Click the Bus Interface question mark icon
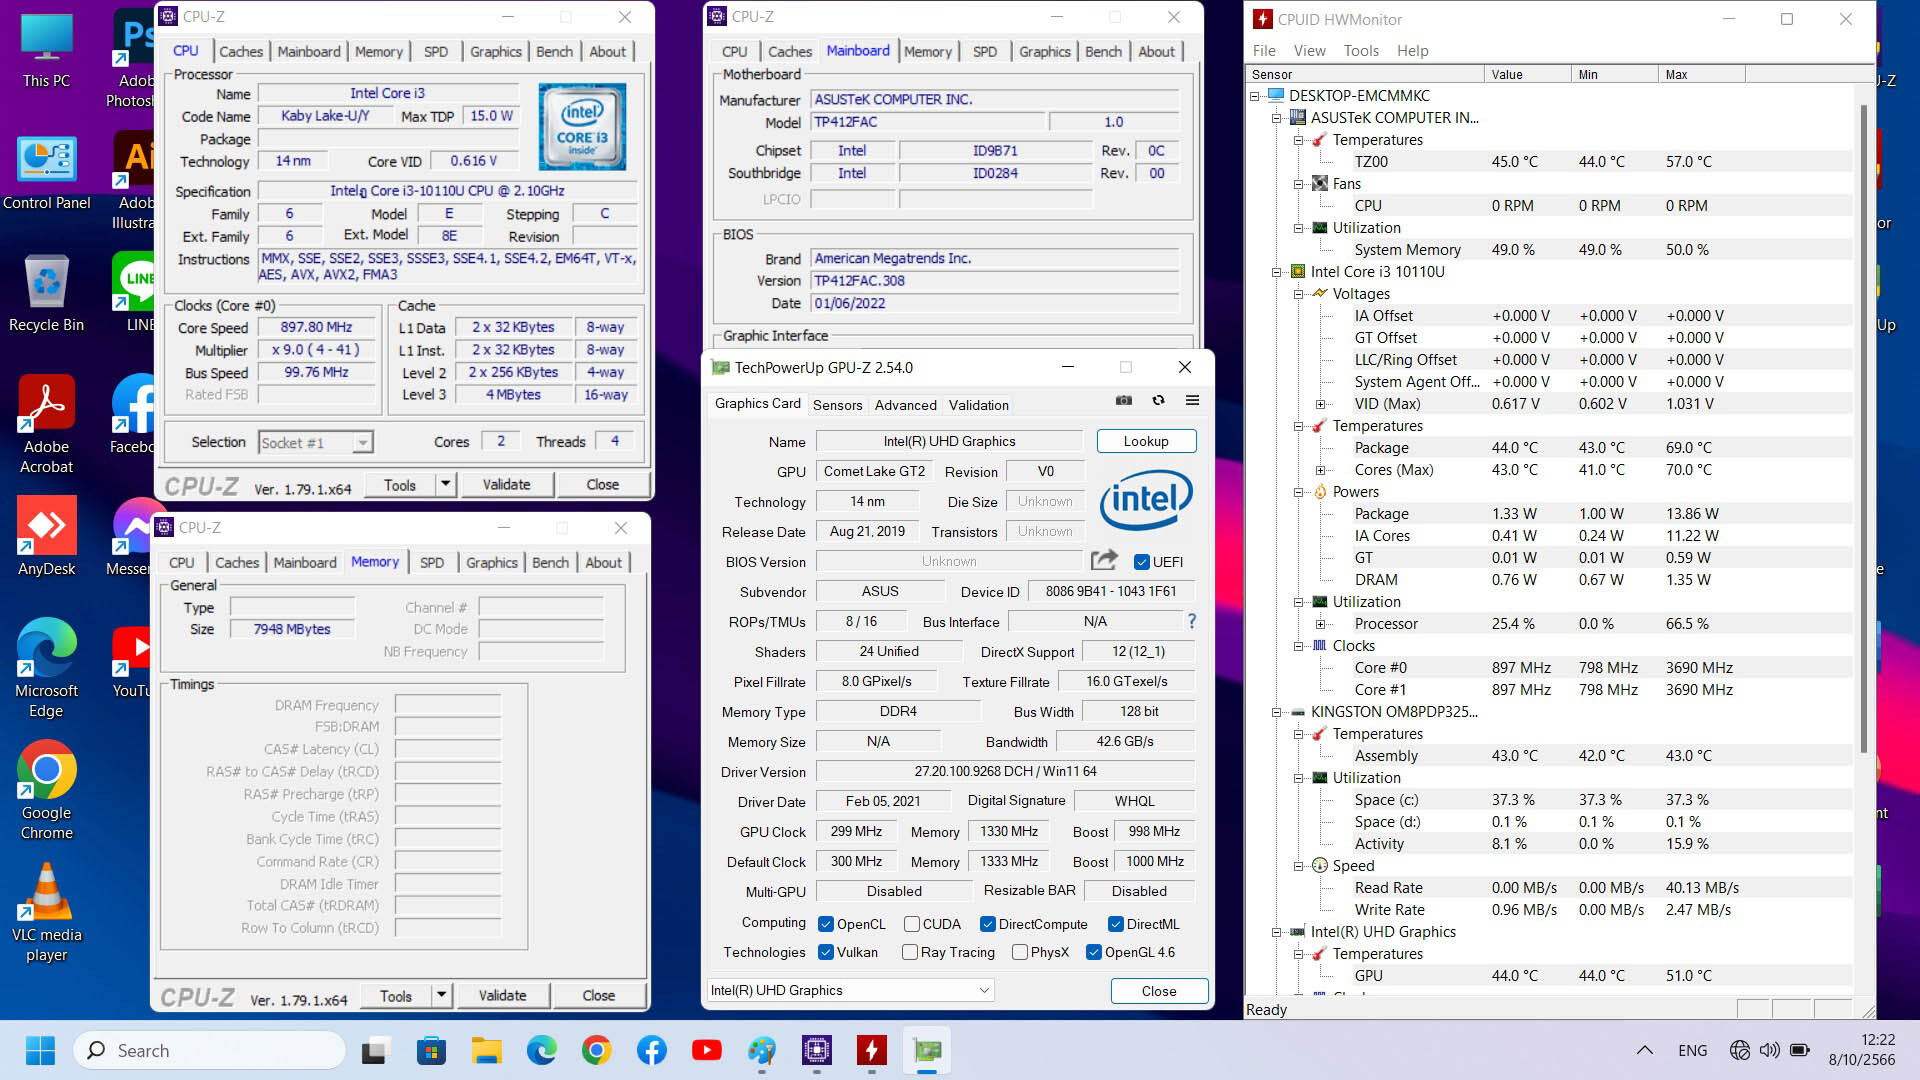Image resolution: width=1920 pixels, height=1080 pixels. 1191,621
